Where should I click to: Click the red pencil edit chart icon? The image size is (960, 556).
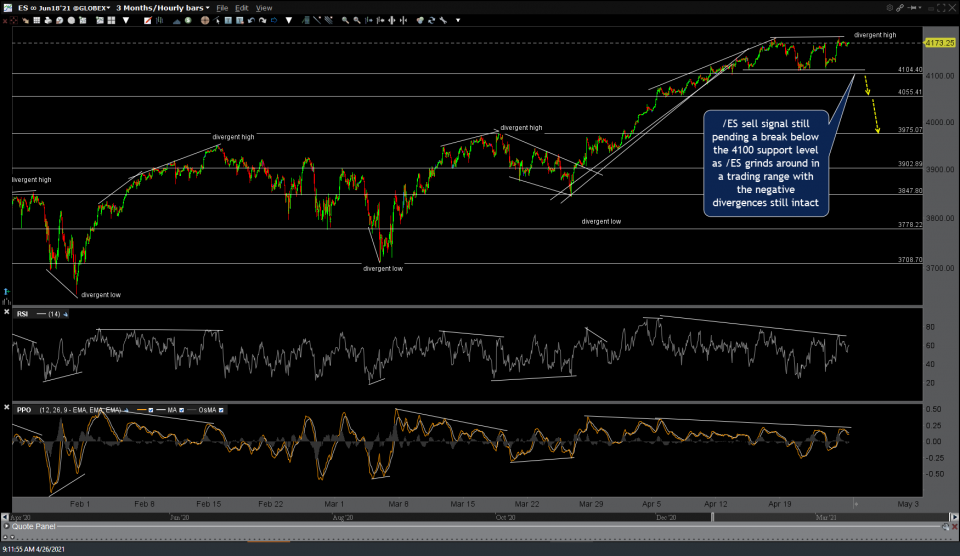coord(148,20)
